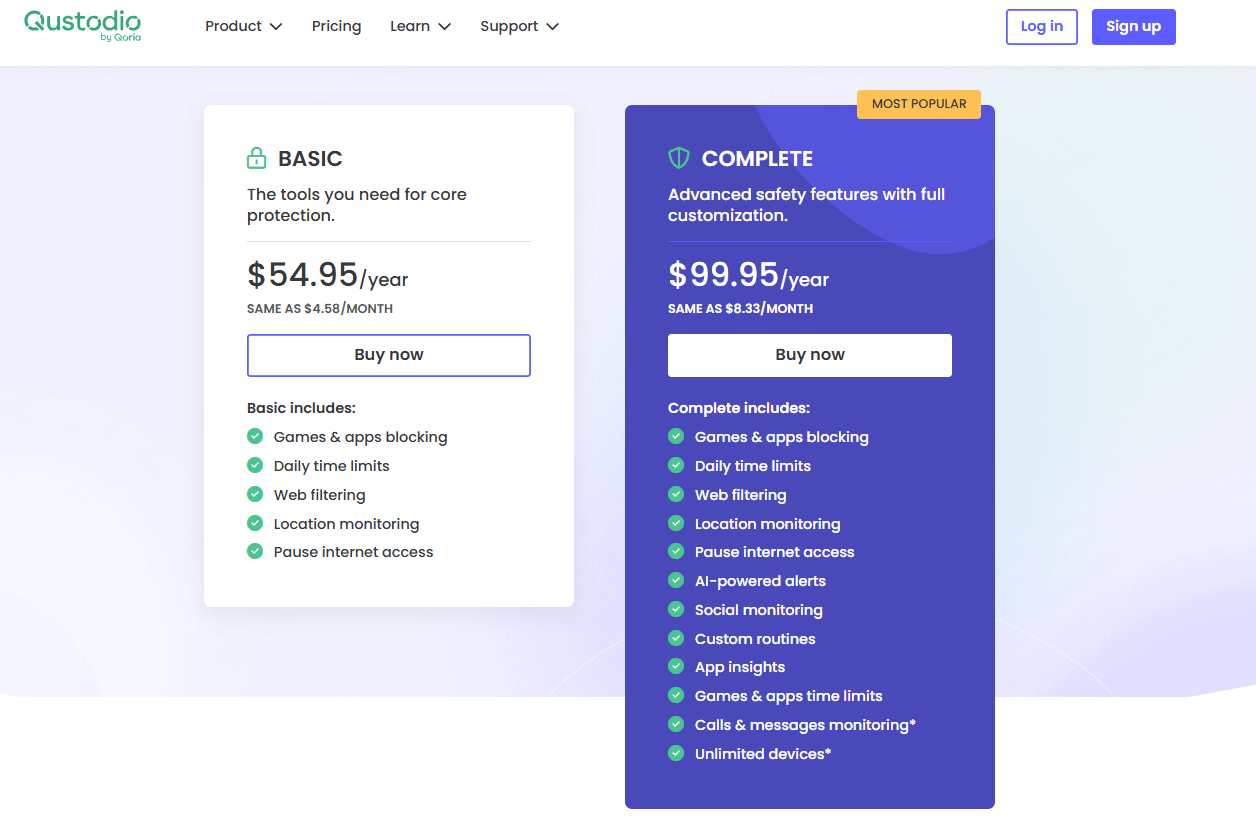Click 'App insights' feature text
Screen dimensions: 1256x828
pos(740,667)
